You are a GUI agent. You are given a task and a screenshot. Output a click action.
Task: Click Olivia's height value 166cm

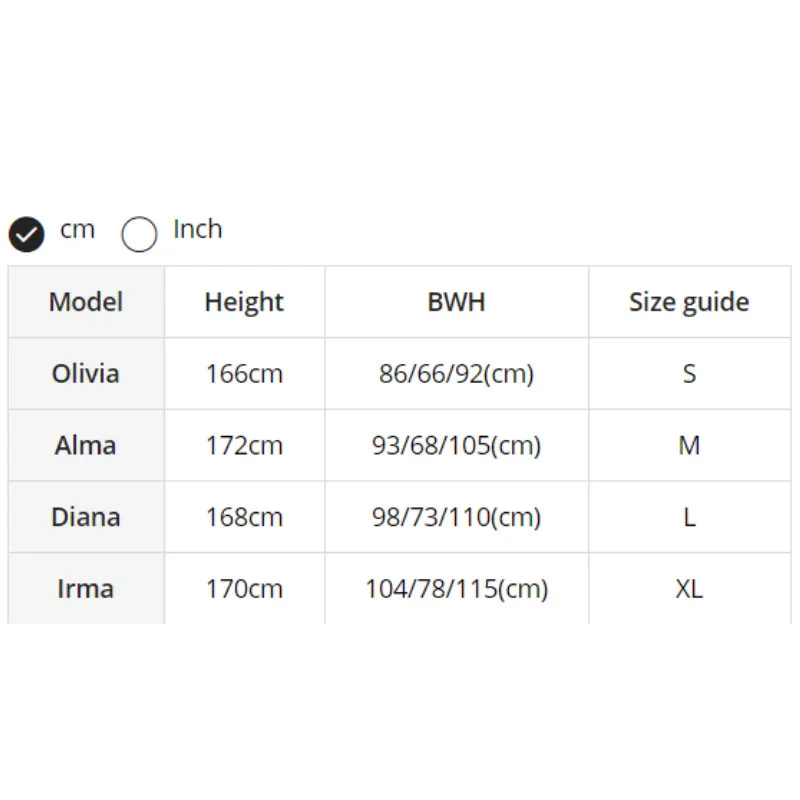[x=244, y=374]
